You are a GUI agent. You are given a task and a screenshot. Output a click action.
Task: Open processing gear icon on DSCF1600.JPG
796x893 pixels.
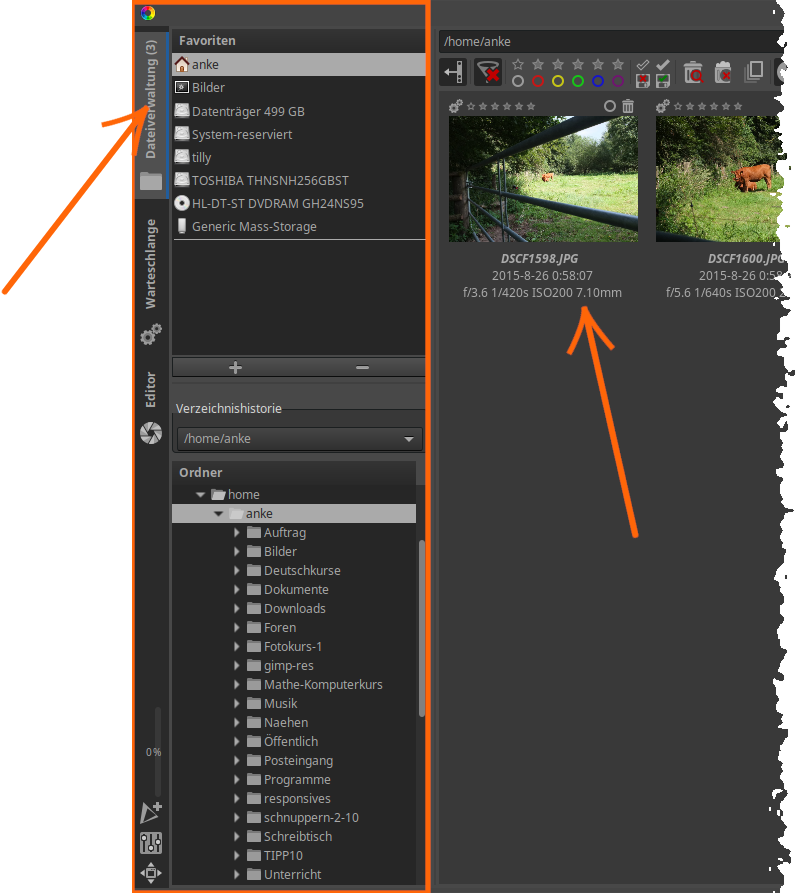coord(663,106)
